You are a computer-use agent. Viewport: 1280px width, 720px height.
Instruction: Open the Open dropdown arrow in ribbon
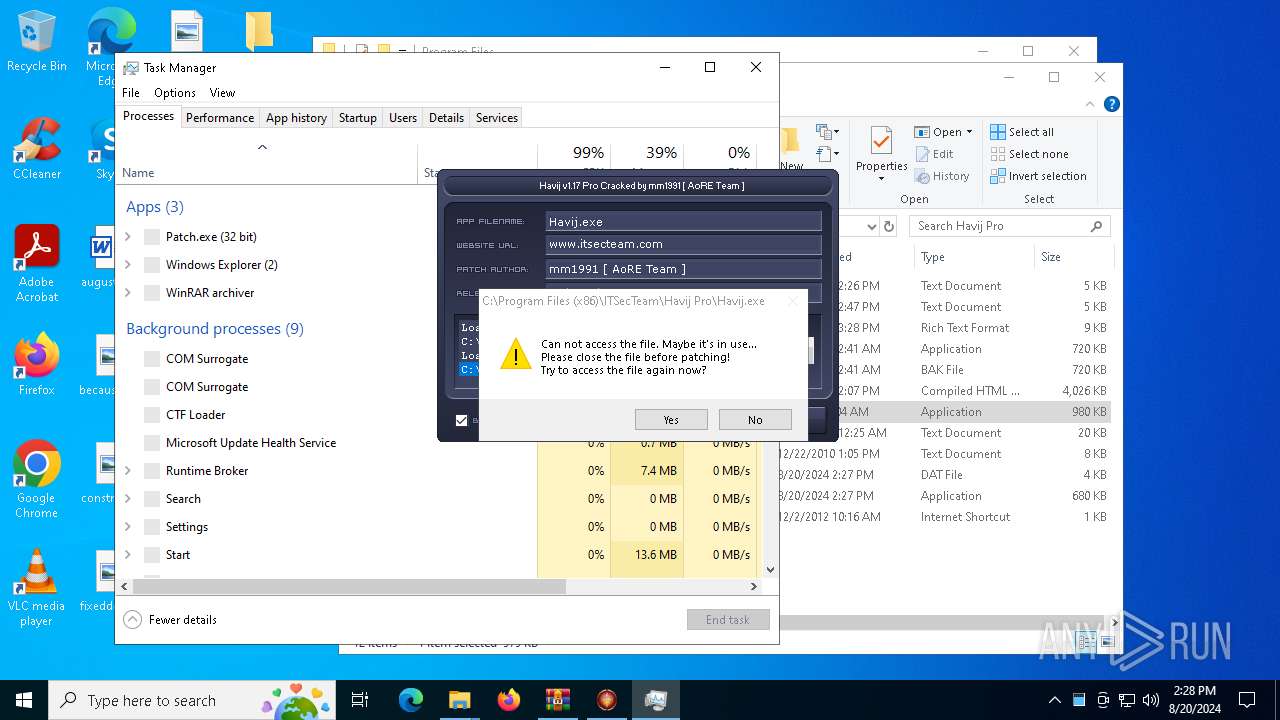[969, 132]
